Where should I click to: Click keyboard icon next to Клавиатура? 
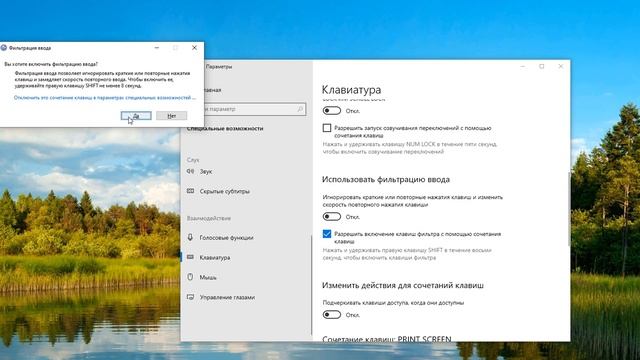[190, 257]
